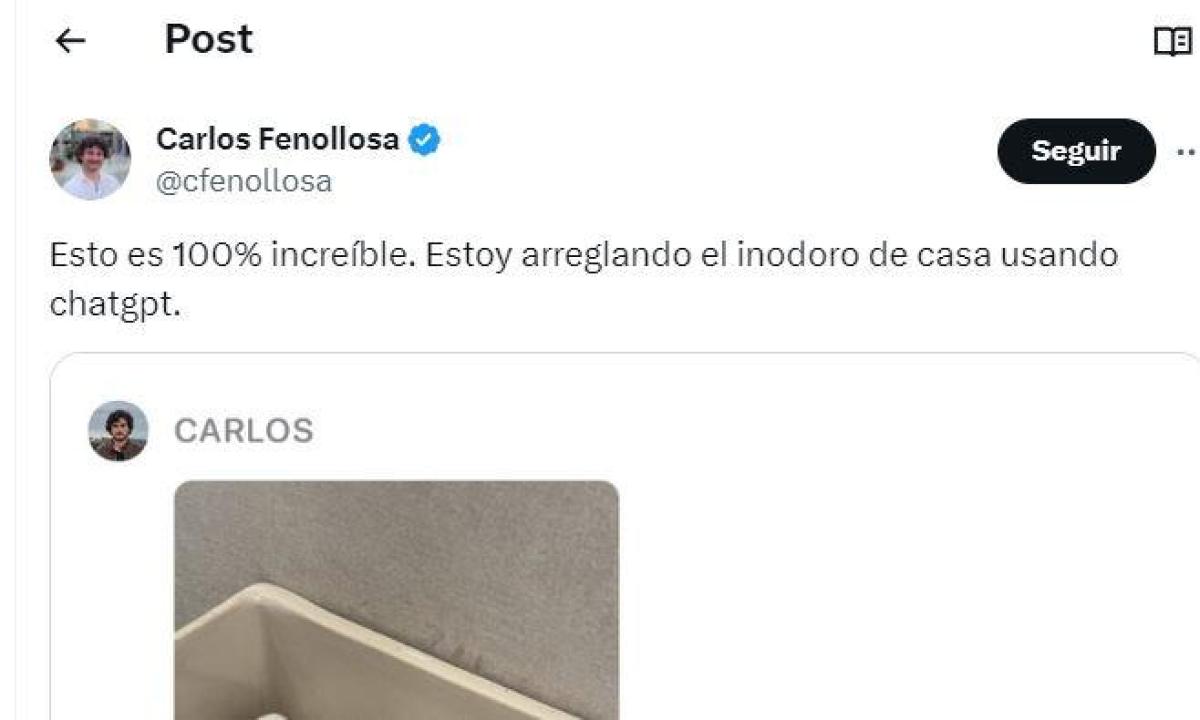Click the words "inodoro de casa usando"
Screen dimensions: 1200x720
click(927, 255)
